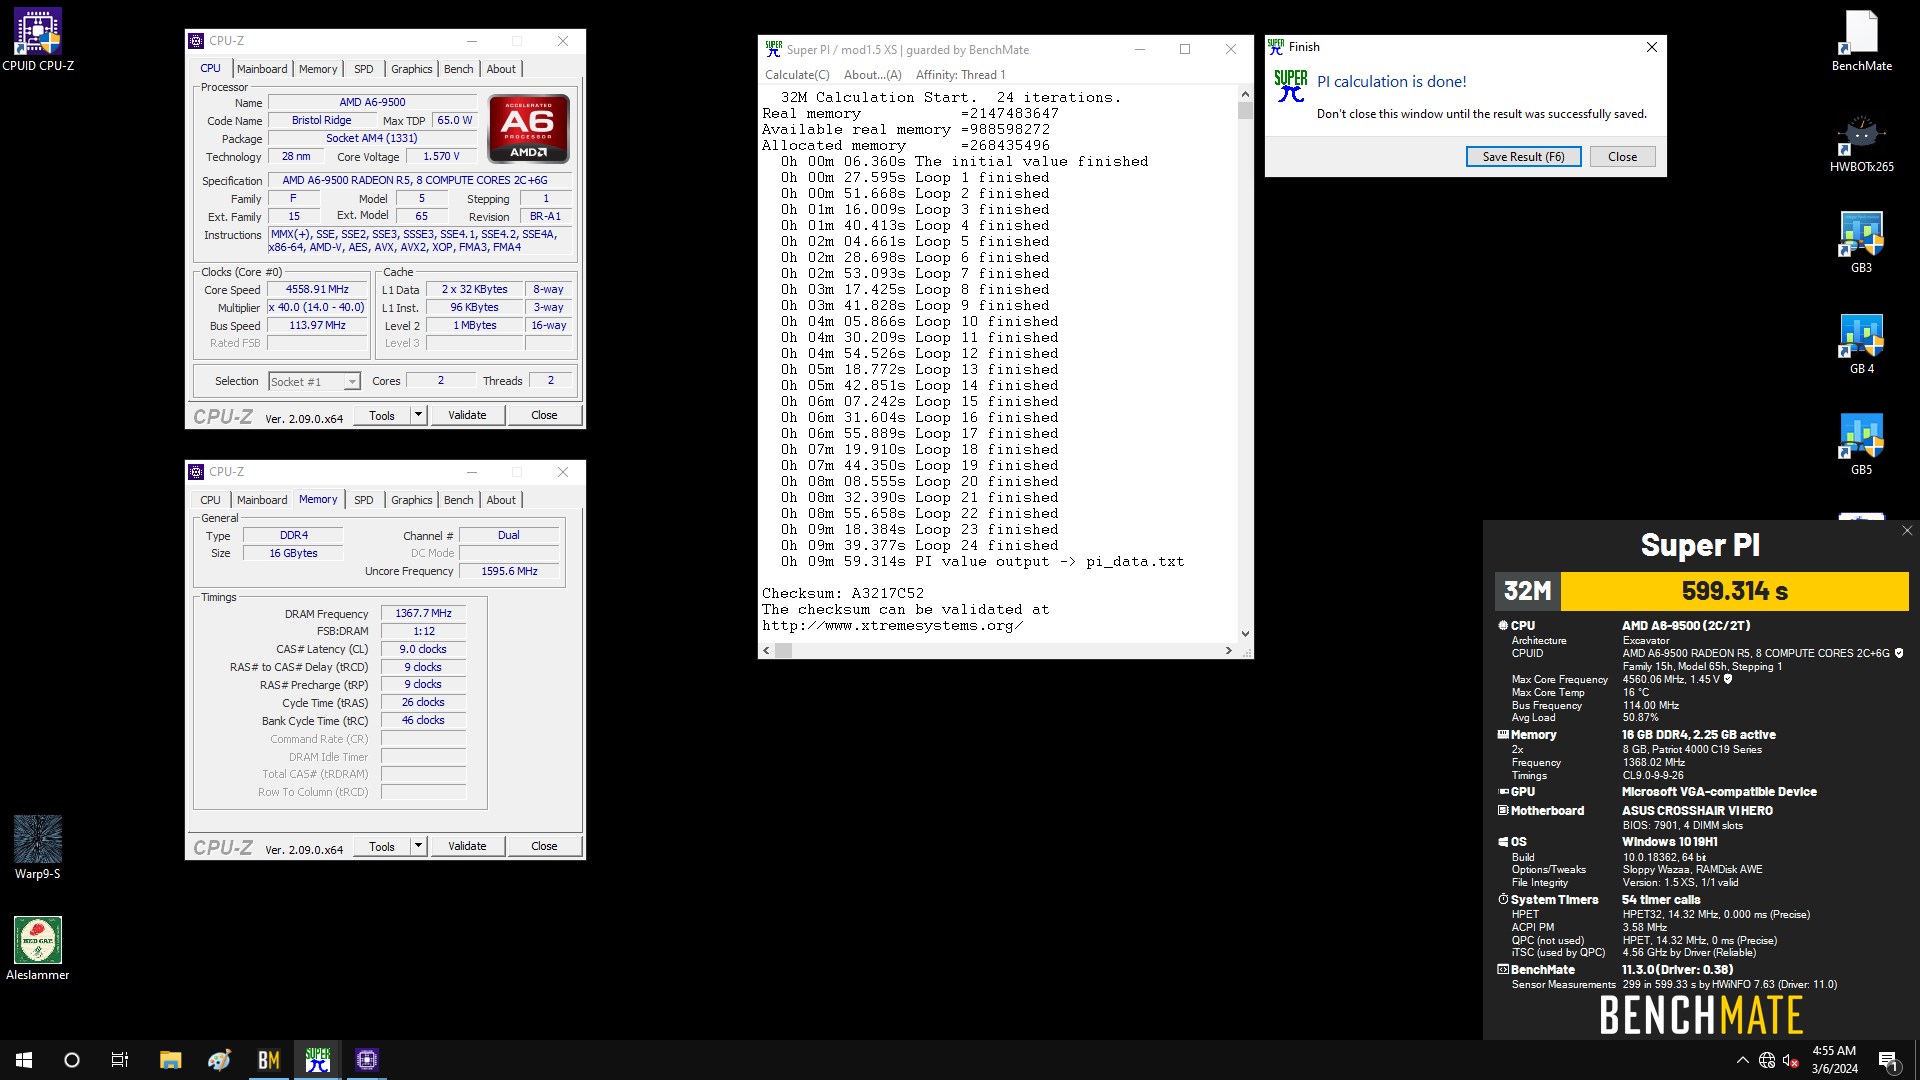Open the notification center icon
The image size is (1920, 1080).
click(x=1888, y=1060)
